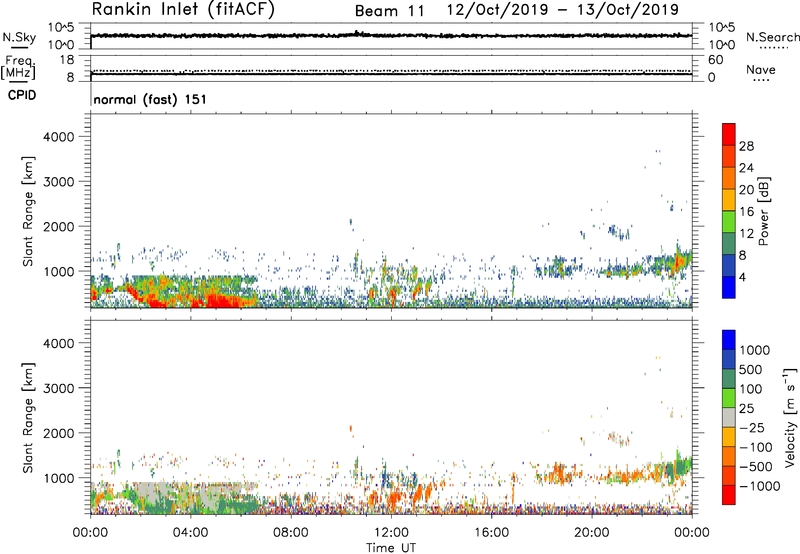Click the '-25' Velocity colorbar tick label
The image size is (800, 554).
coord(752,428)
